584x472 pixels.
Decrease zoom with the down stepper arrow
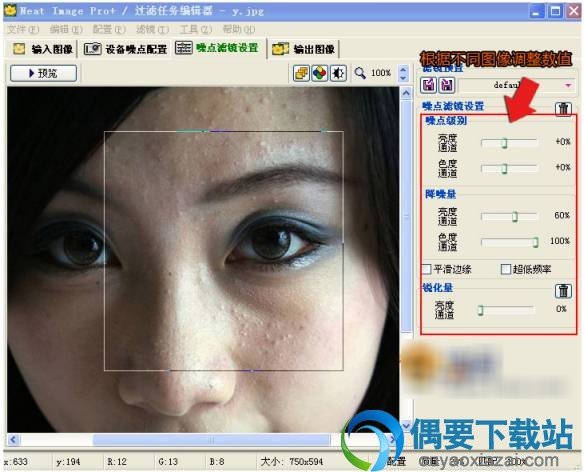click(403, 77)
